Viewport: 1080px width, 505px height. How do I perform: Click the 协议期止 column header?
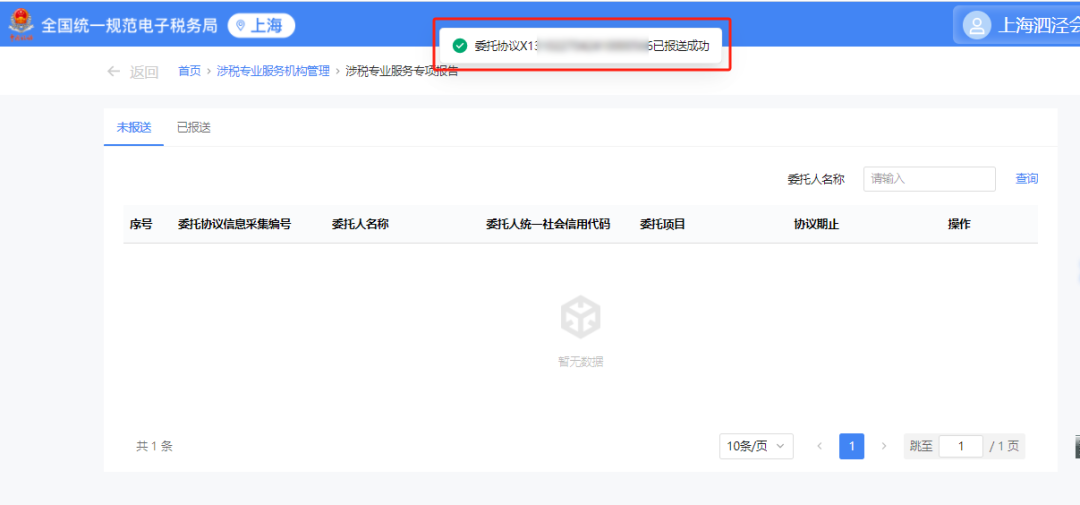click(x=816, y=224)
